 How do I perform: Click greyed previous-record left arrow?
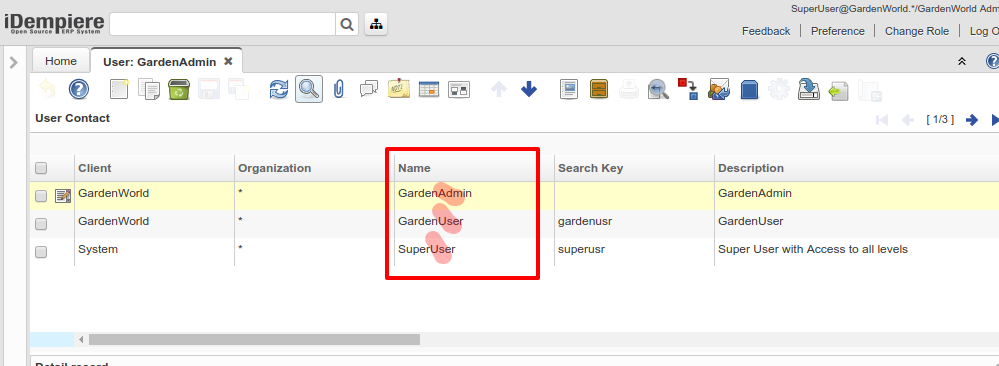tap(908, 120)
